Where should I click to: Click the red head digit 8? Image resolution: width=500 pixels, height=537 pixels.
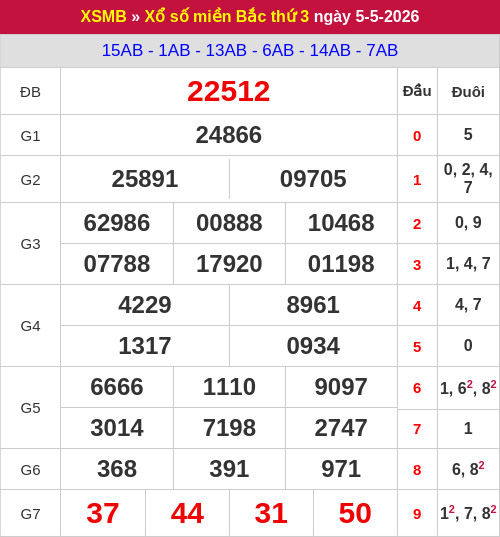coord(417,470)
